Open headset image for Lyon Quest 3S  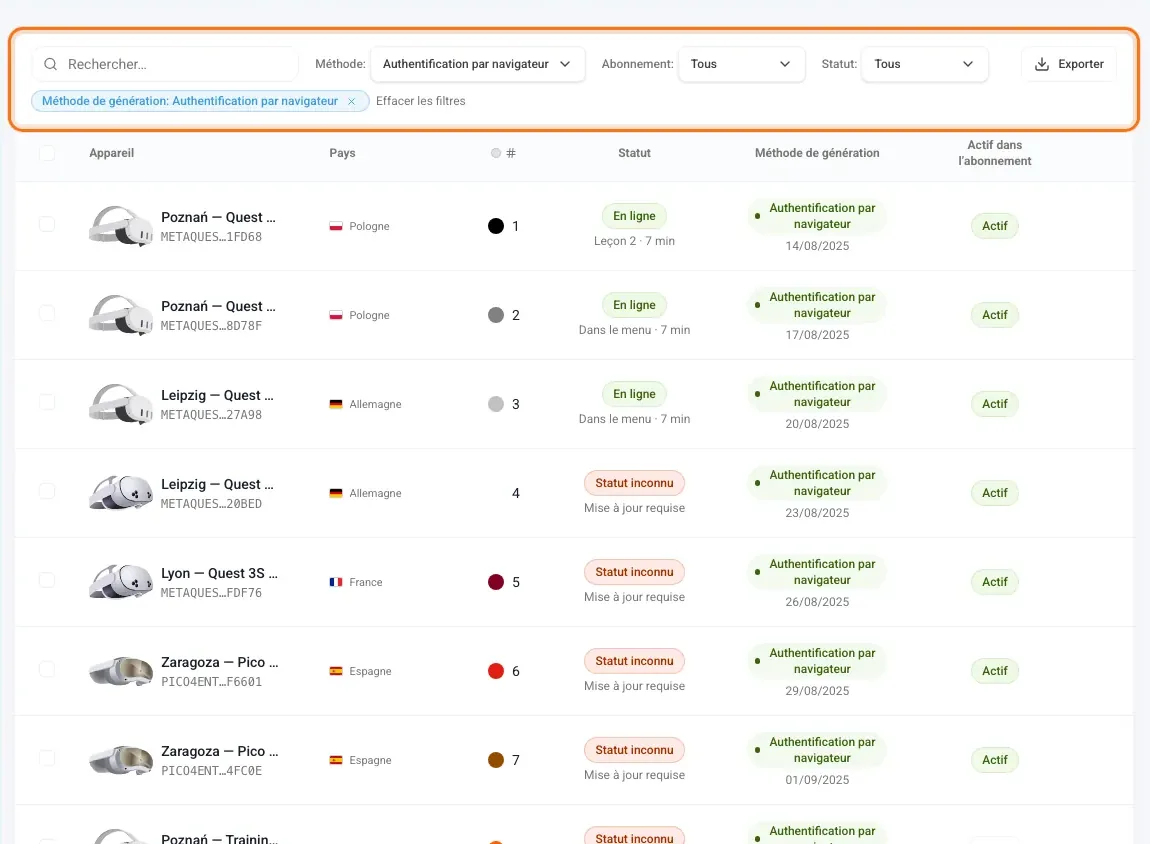pyautogui.click(x=120, y=581)
